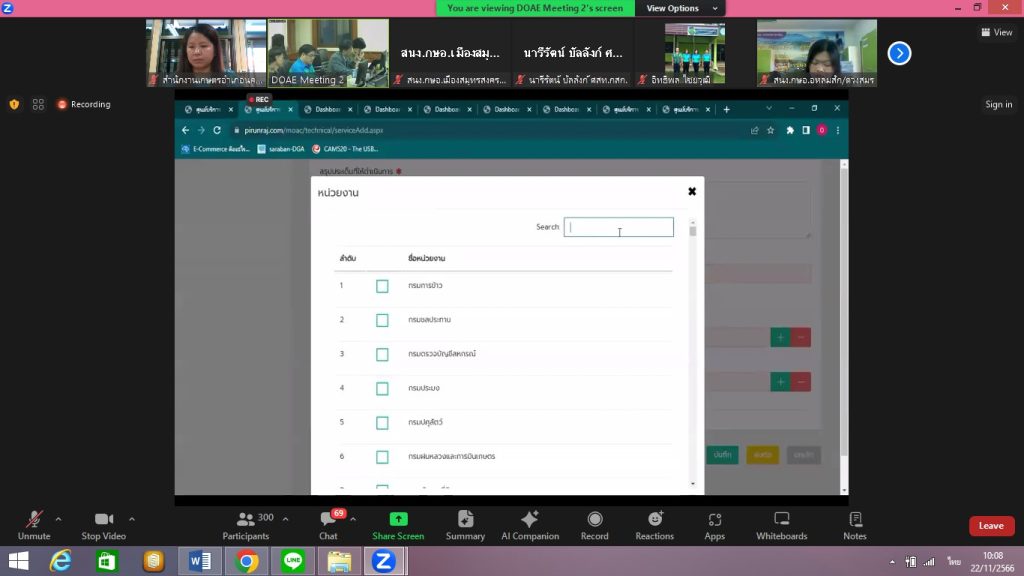The width and height of the screenshot is (1024, 576).
Task: Expand video options arrow beside Stop Video
Action: (132, 519)
